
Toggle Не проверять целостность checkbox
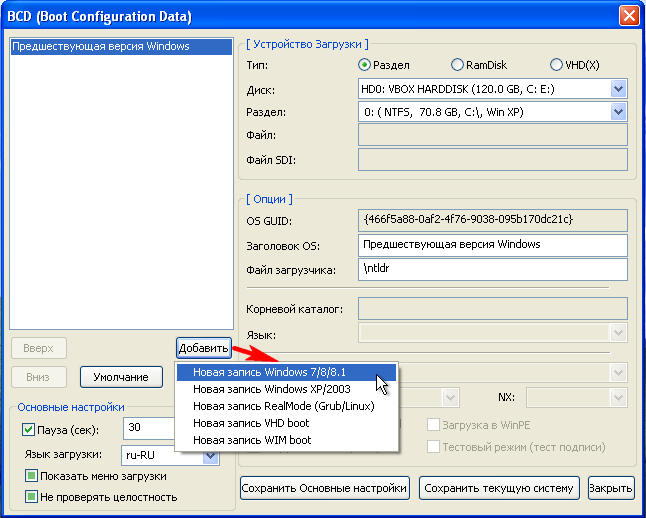(31, 497)
